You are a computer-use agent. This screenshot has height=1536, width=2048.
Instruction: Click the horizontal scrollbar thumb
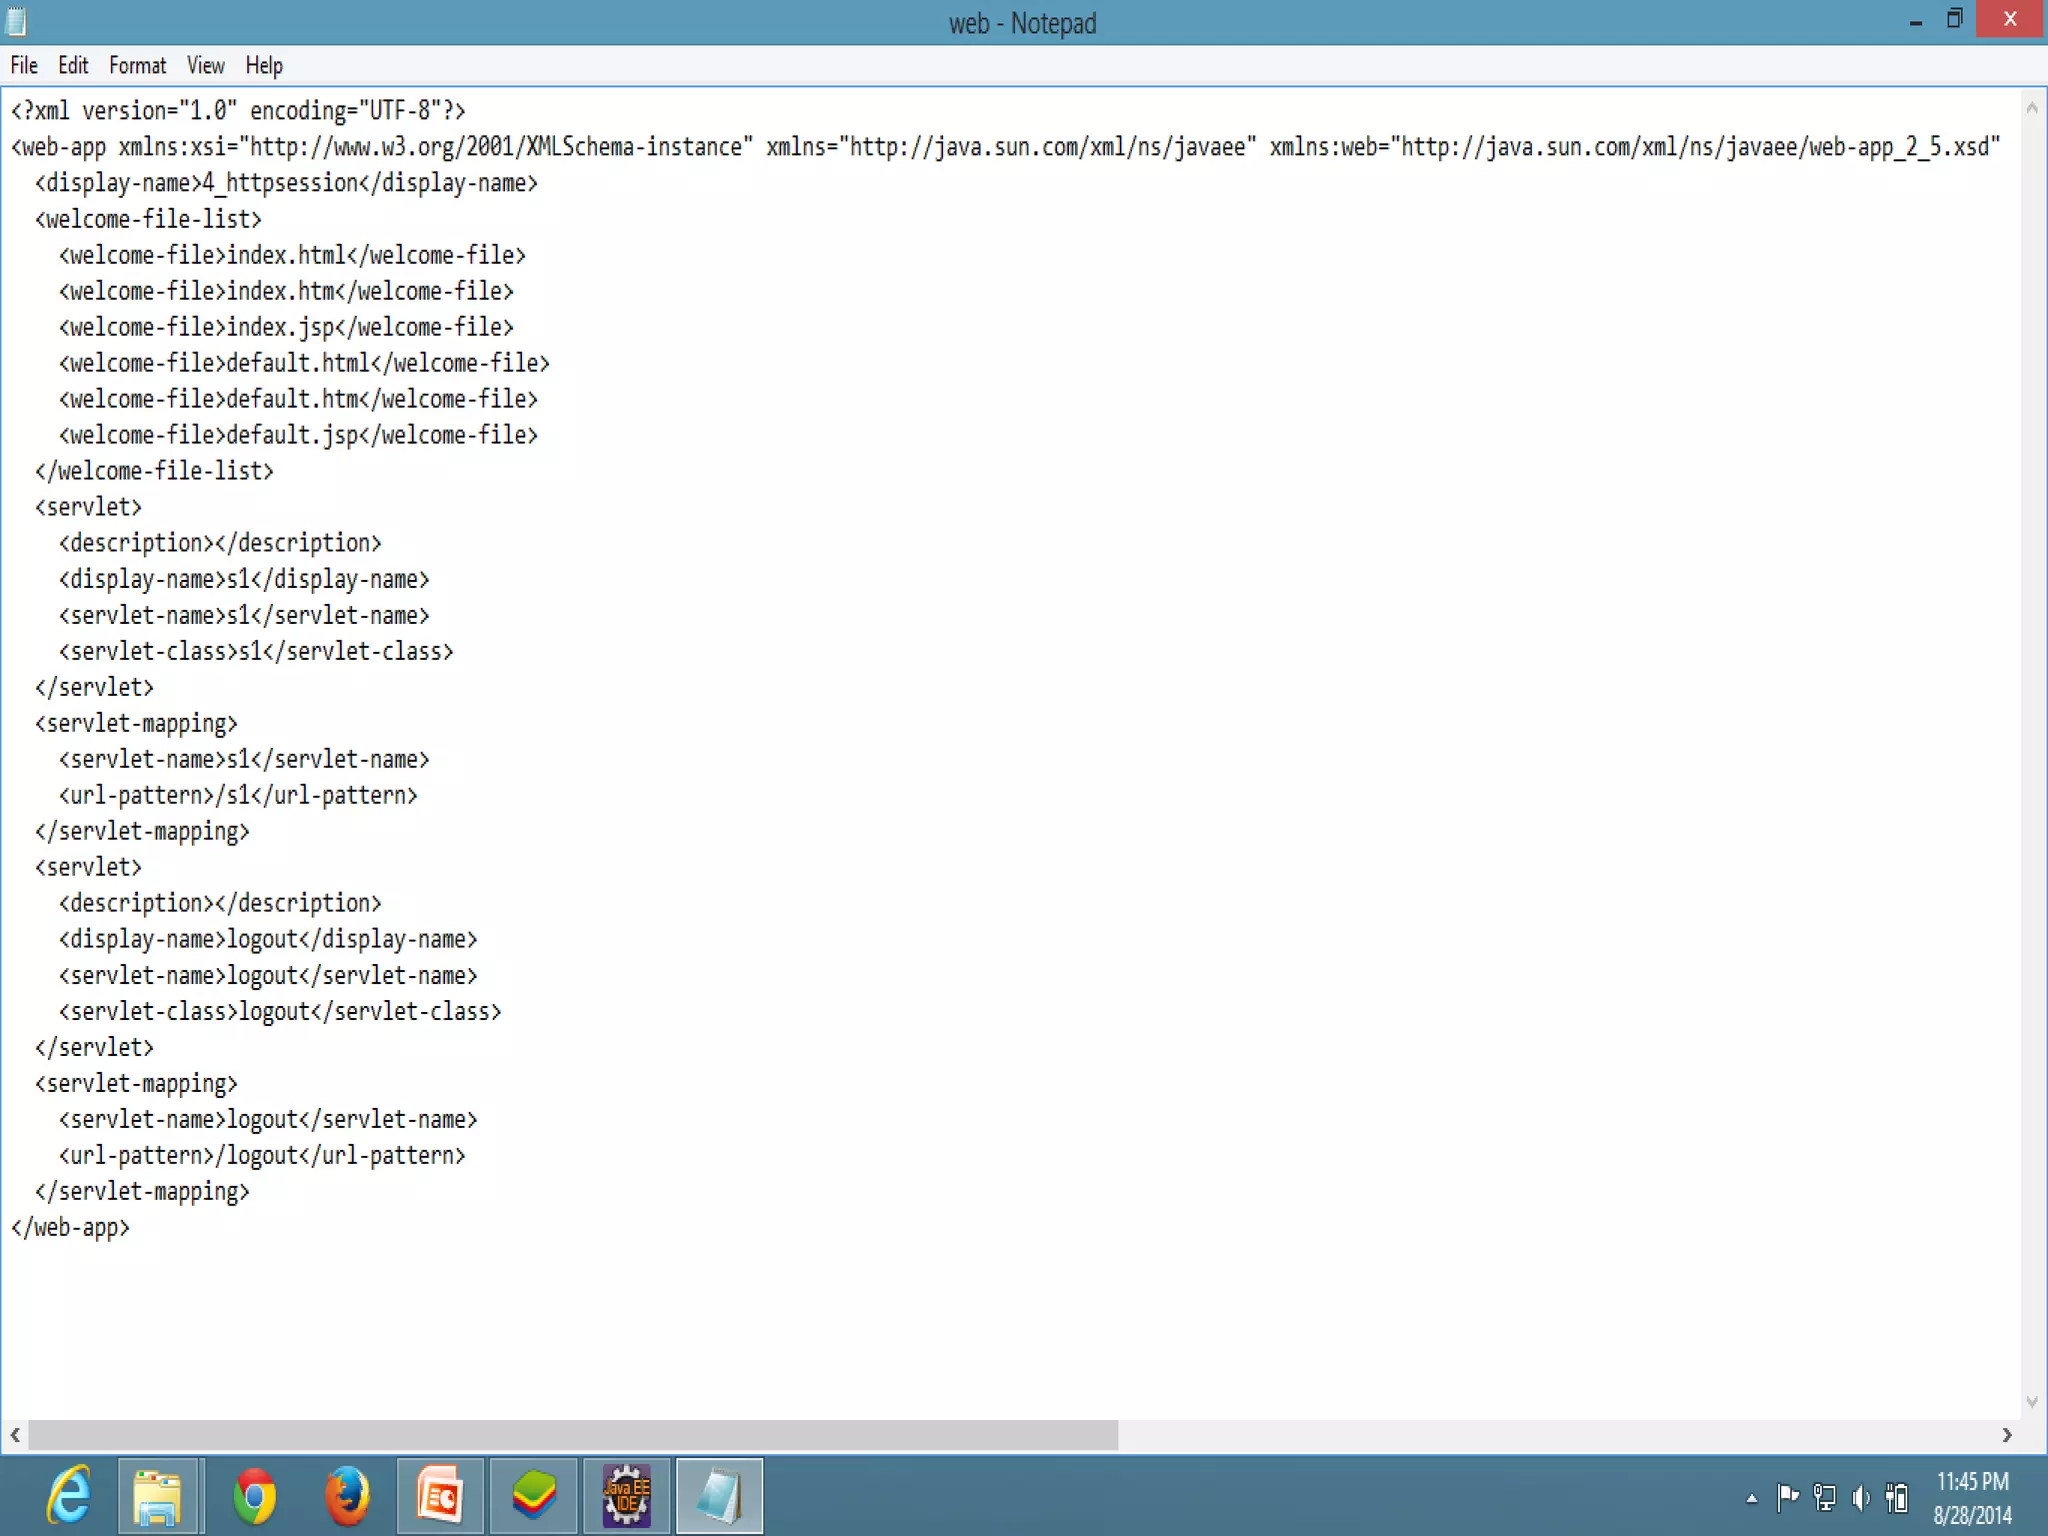click(572, 1435)
